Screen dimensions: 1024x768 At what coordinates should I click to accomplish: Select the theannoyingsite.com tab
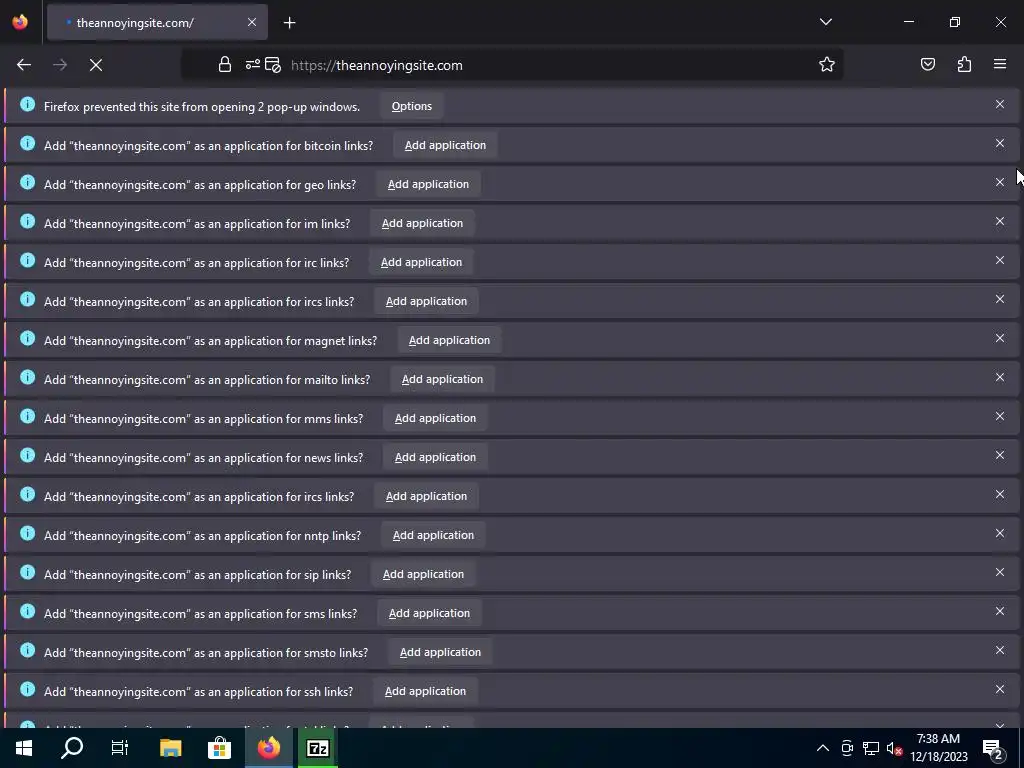click(x=157, y=23)
